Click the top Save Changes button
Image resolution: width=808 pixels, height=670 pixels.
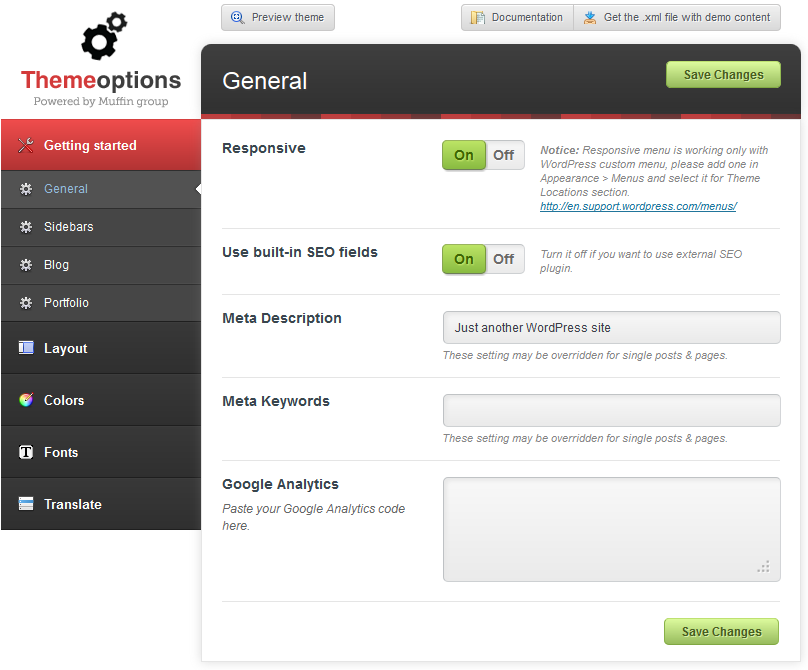coord(723,75)
